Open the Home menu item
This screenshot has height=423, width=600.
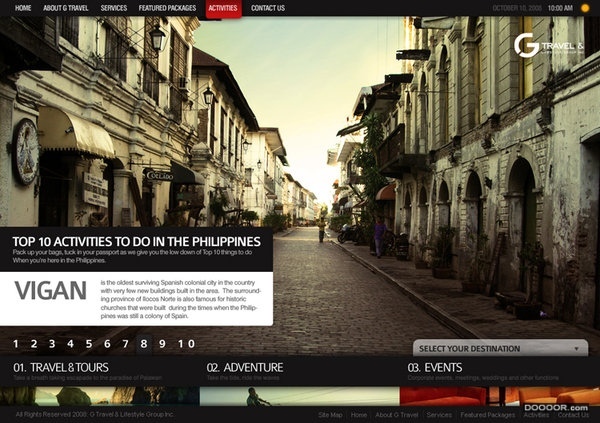click(23, 8)
